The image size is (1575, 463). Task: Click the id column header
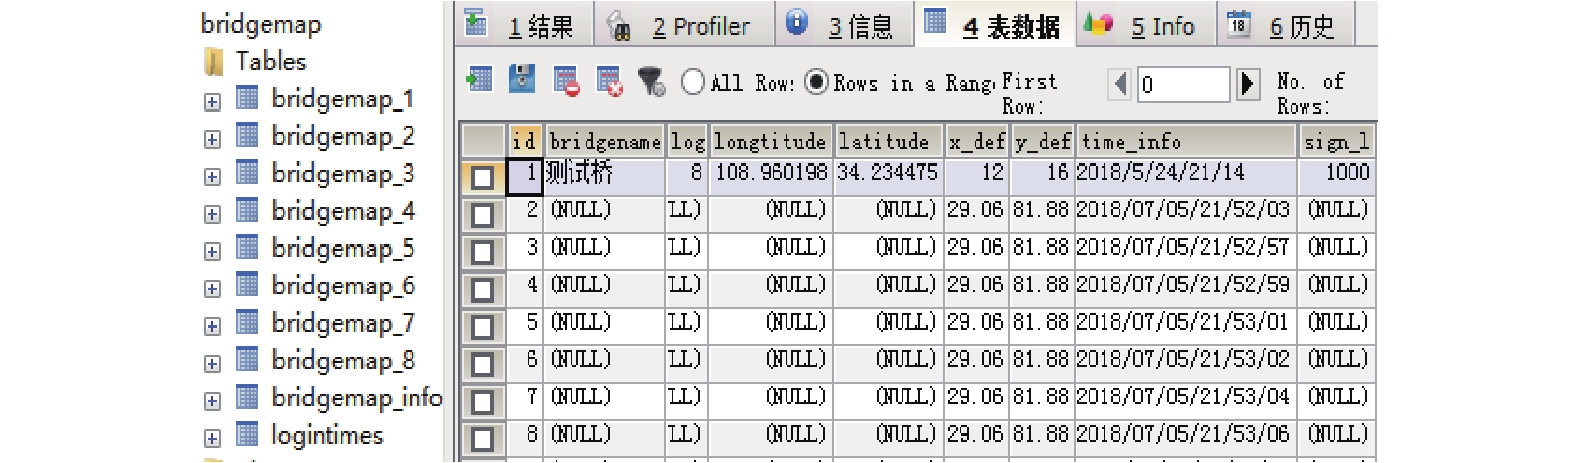click(525, 142)
